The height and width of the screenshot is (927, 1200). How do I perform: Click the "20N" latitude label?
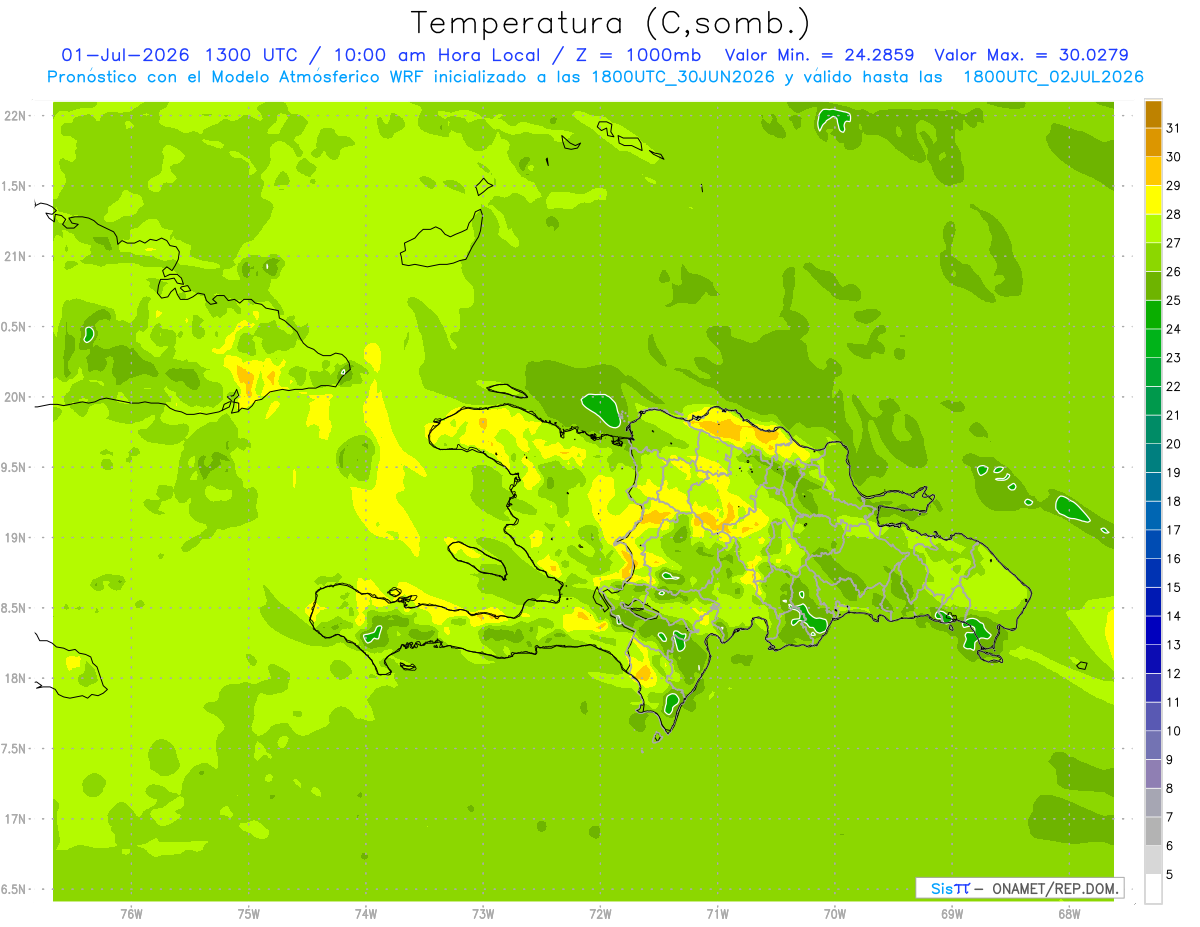[x=16, y=397]
